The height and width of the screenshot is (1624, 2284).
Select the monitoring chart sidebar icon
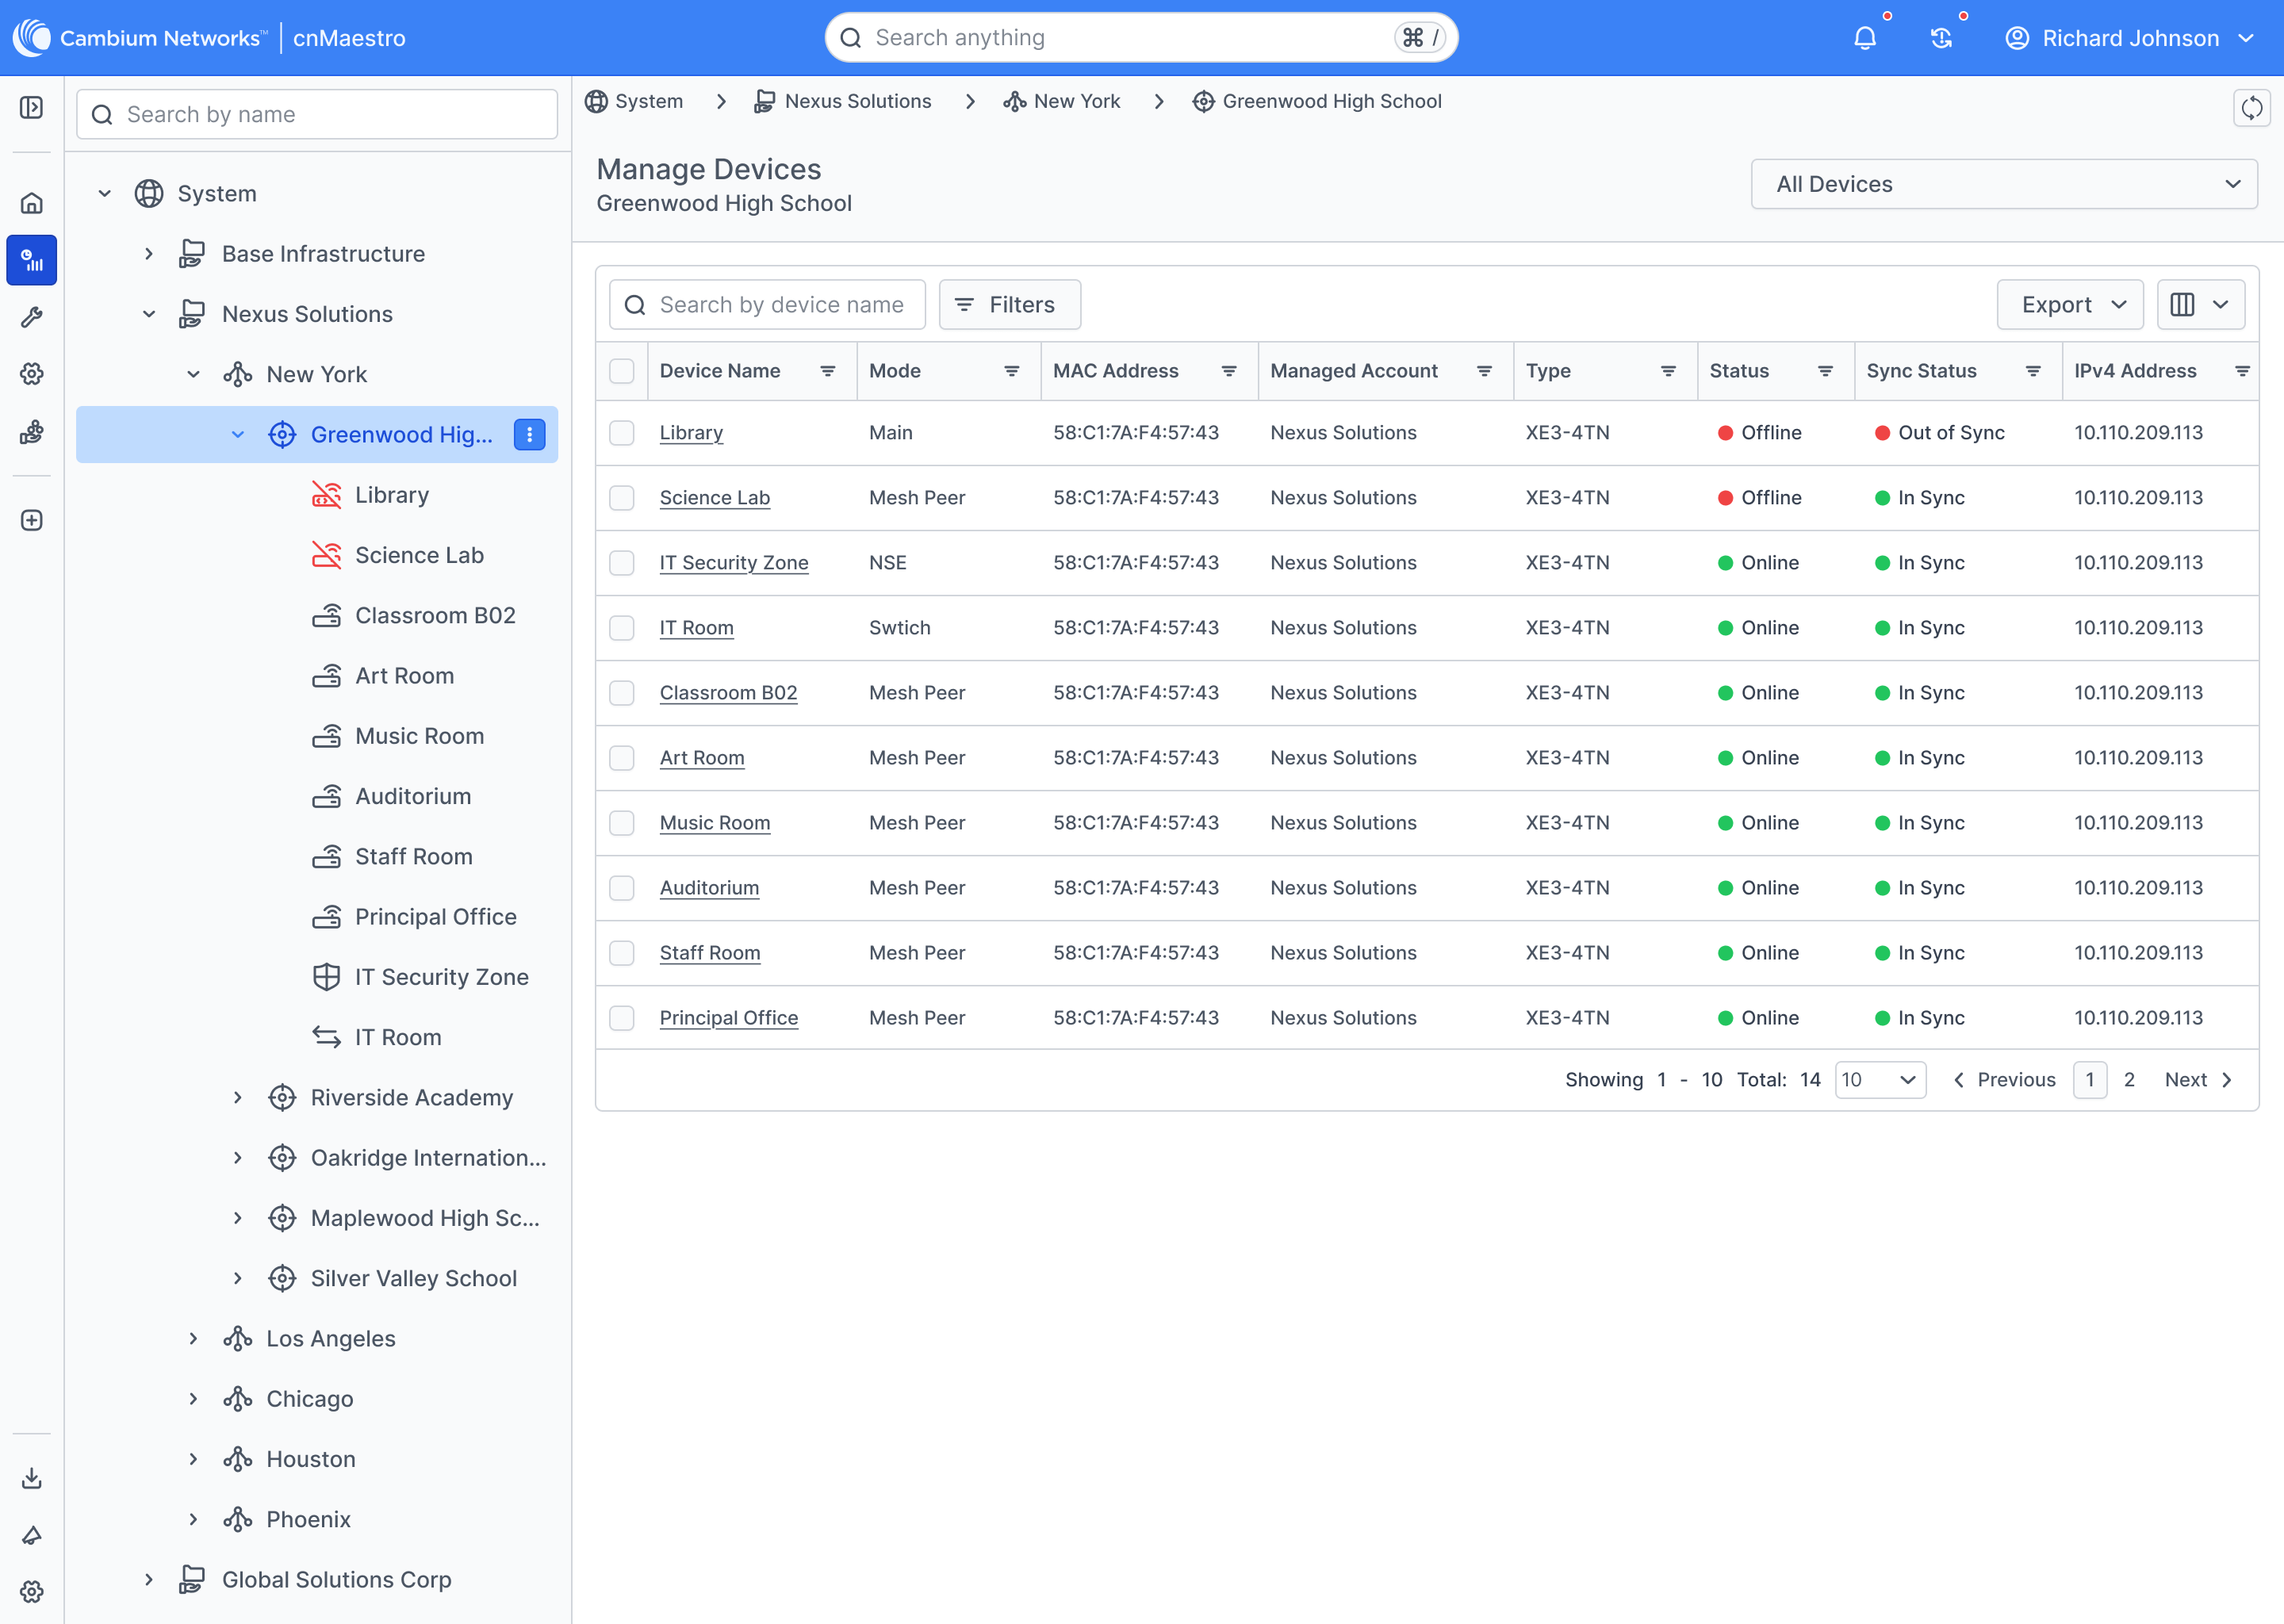[x=32, y=260]
